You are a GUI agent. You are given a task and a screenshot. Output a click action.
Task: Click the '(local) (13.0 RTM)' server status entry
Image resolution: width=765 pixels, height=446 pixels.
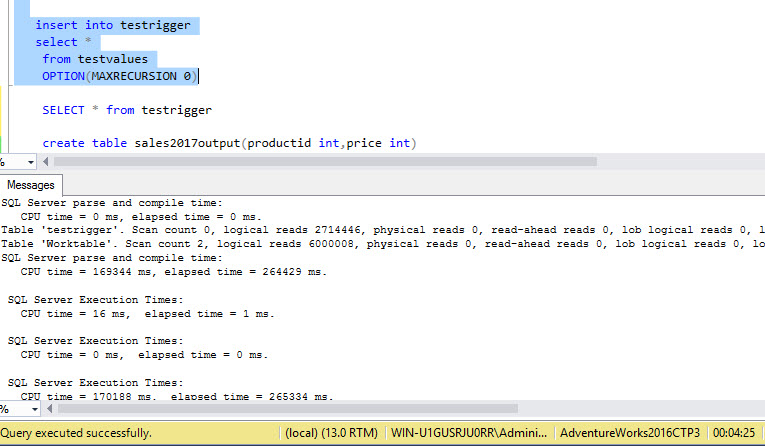331,433
